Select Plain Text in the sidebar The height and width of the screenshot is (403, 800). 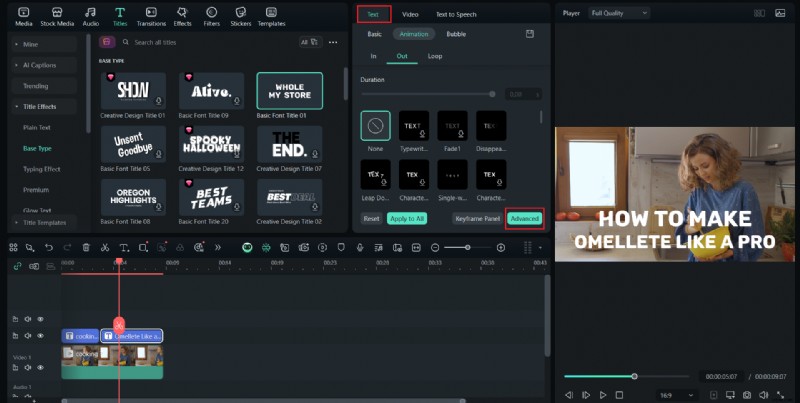point(37,128)
